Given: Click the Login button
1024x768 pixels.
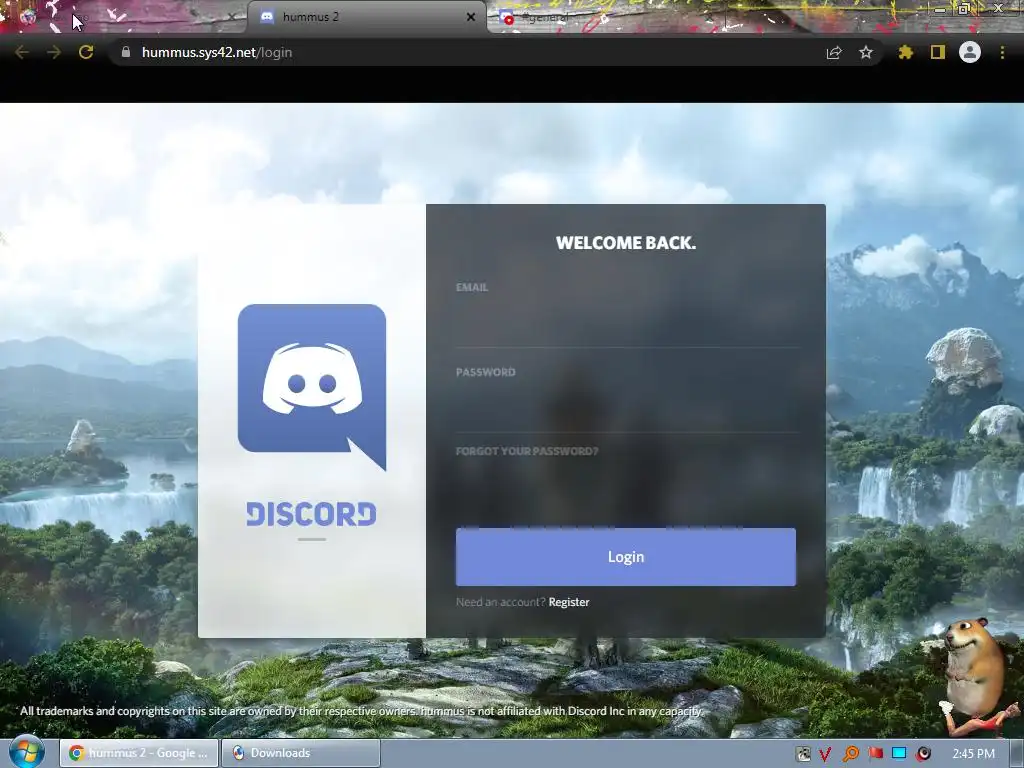Looking at the screenshot, I should (x=626, y=557).
